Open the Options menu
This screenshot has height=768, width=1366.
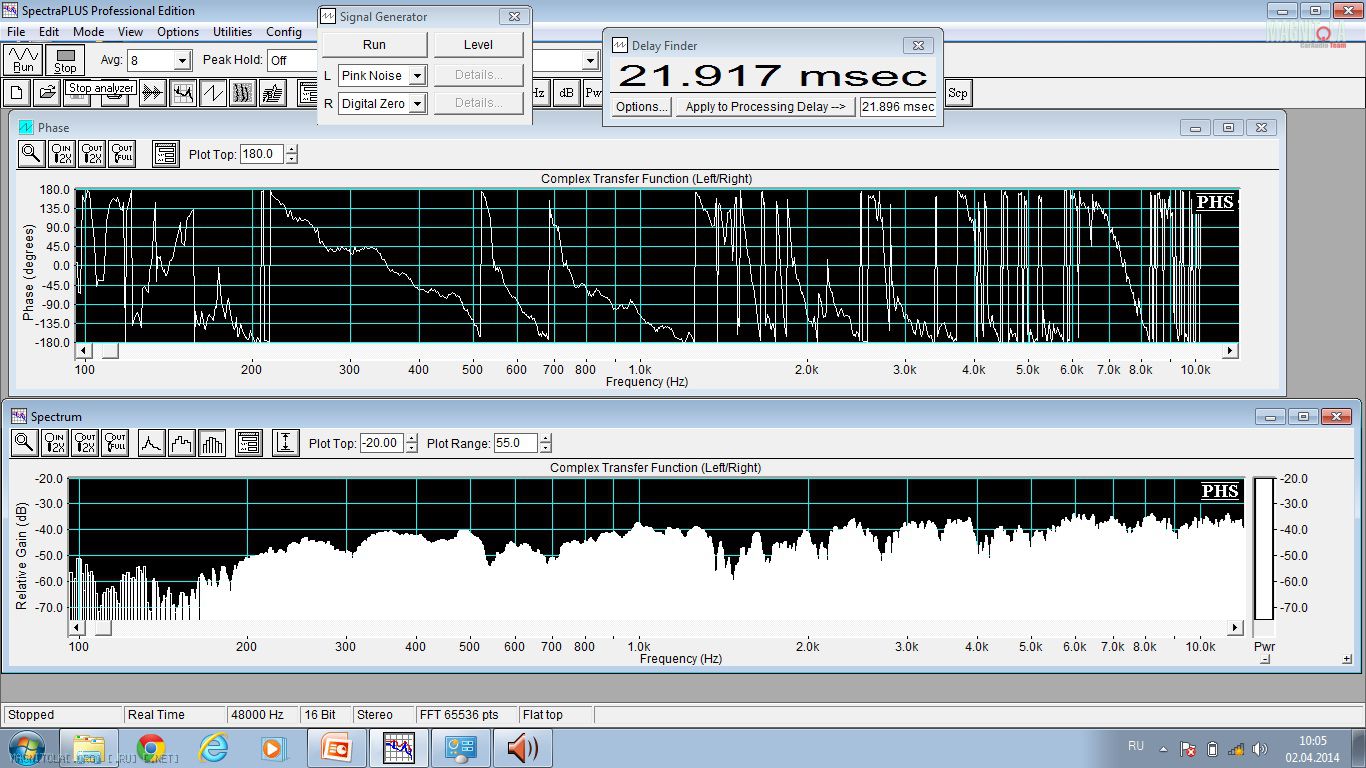click(178, 32)
